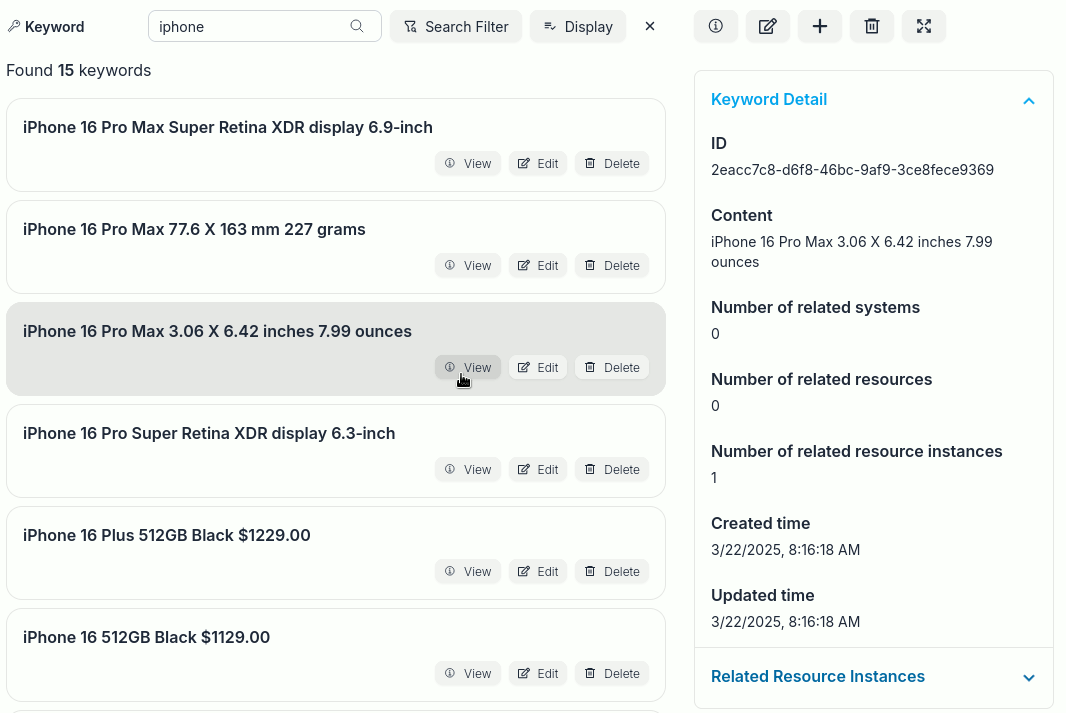The image size is (1066, 713).
Task: Delete iPhone 16 Pro Max Super Retina keyword
Action: click(x=612, y=164)
